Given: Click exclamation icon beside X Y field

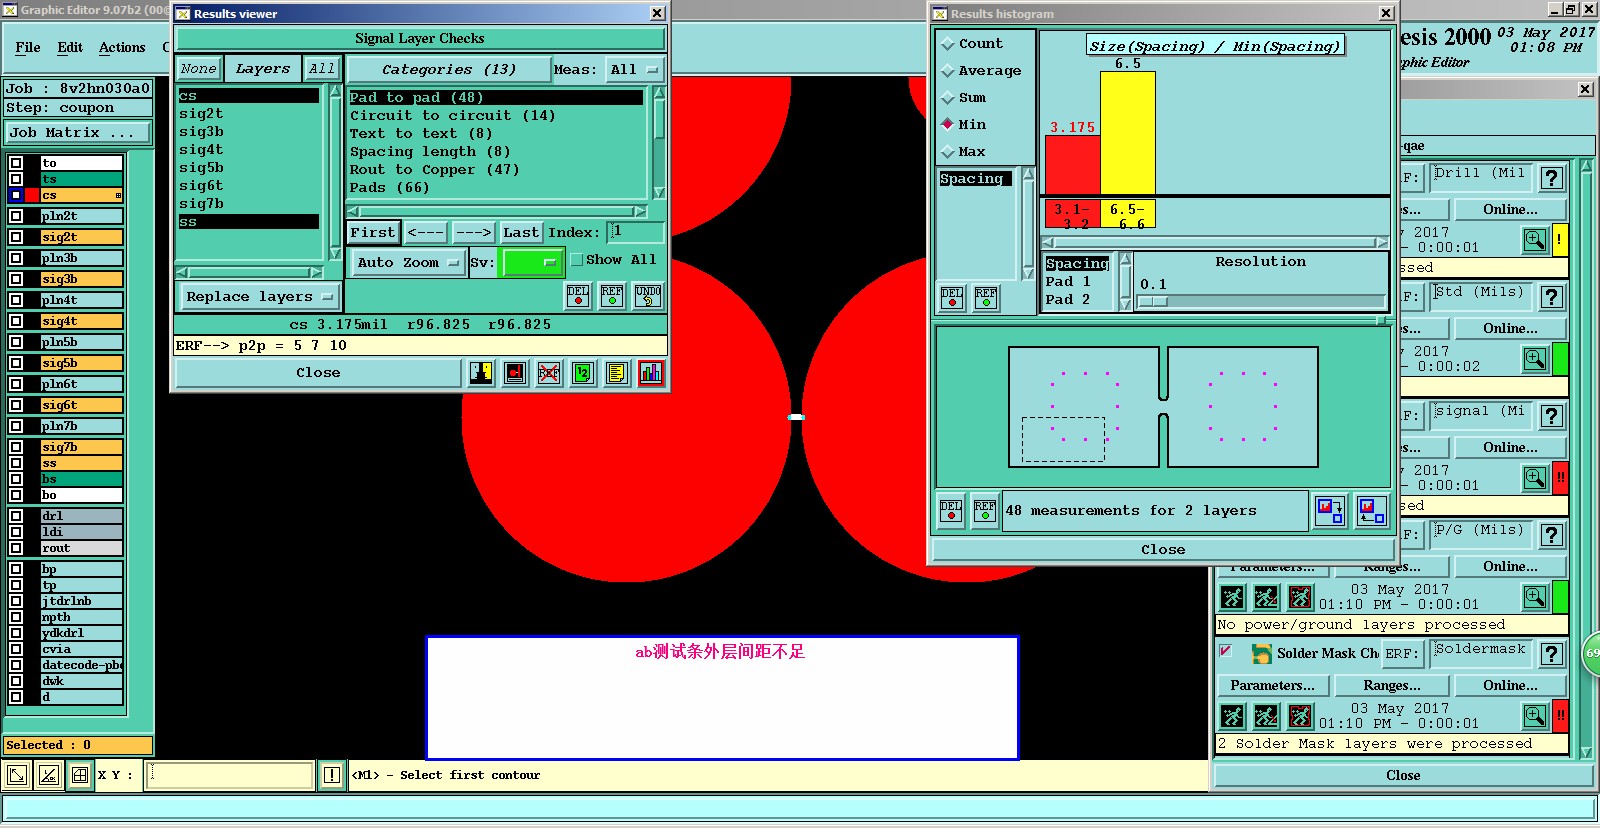Looking at the screenshot, I should [332, 775].
